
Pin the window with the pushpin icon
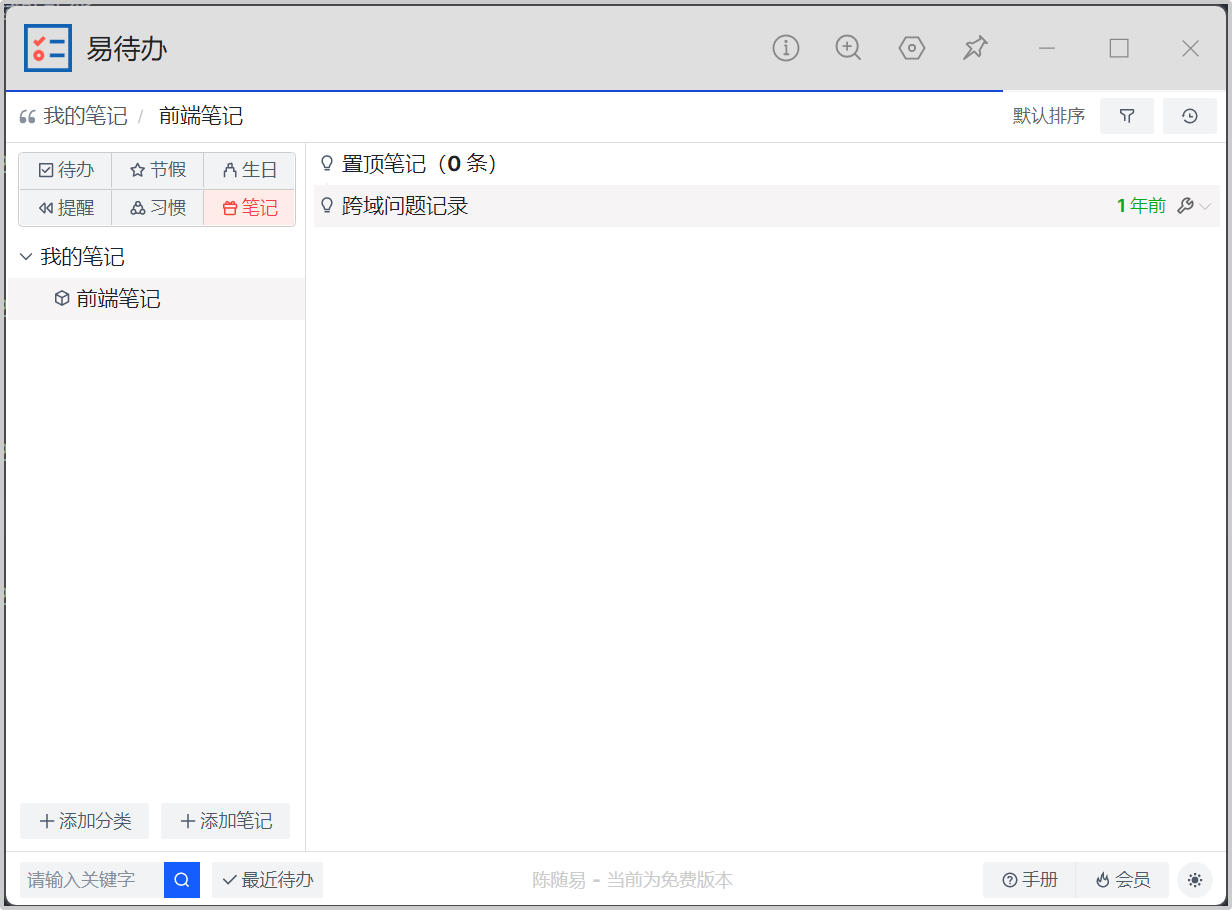[975, 48]
